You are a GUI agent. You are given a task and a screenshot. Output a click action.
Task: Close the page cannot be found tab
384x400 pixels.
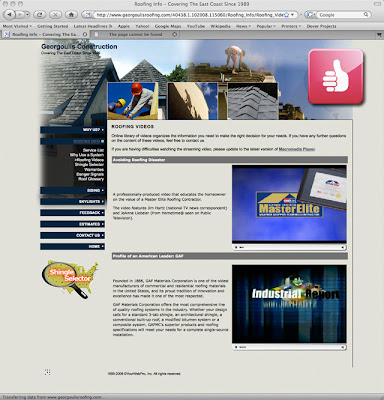[175, 34]
